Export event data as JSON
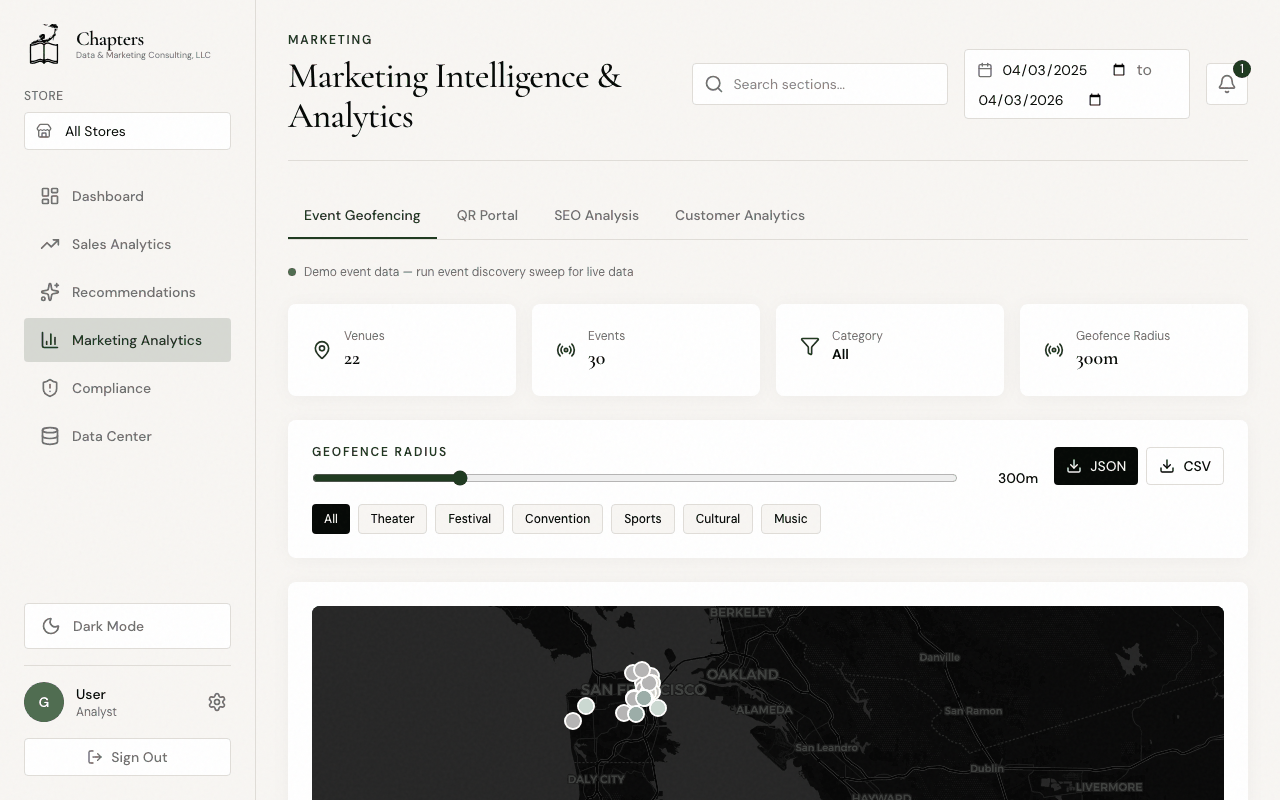Viewport: 1280px width, 800px height. point(1095,466)
